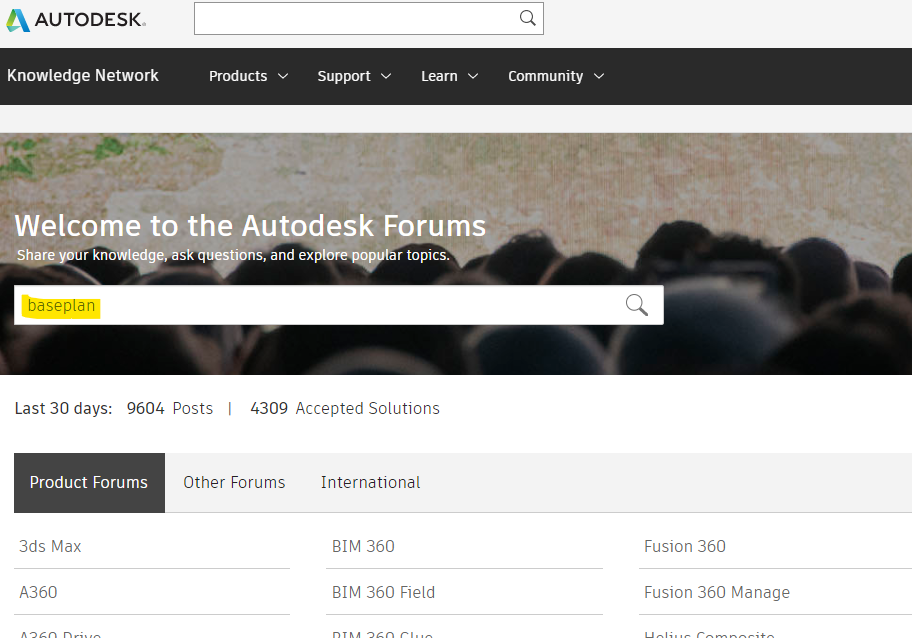Open the Knowledge Network link
This screenshot has height=638, width=912.
pos(82,75)
